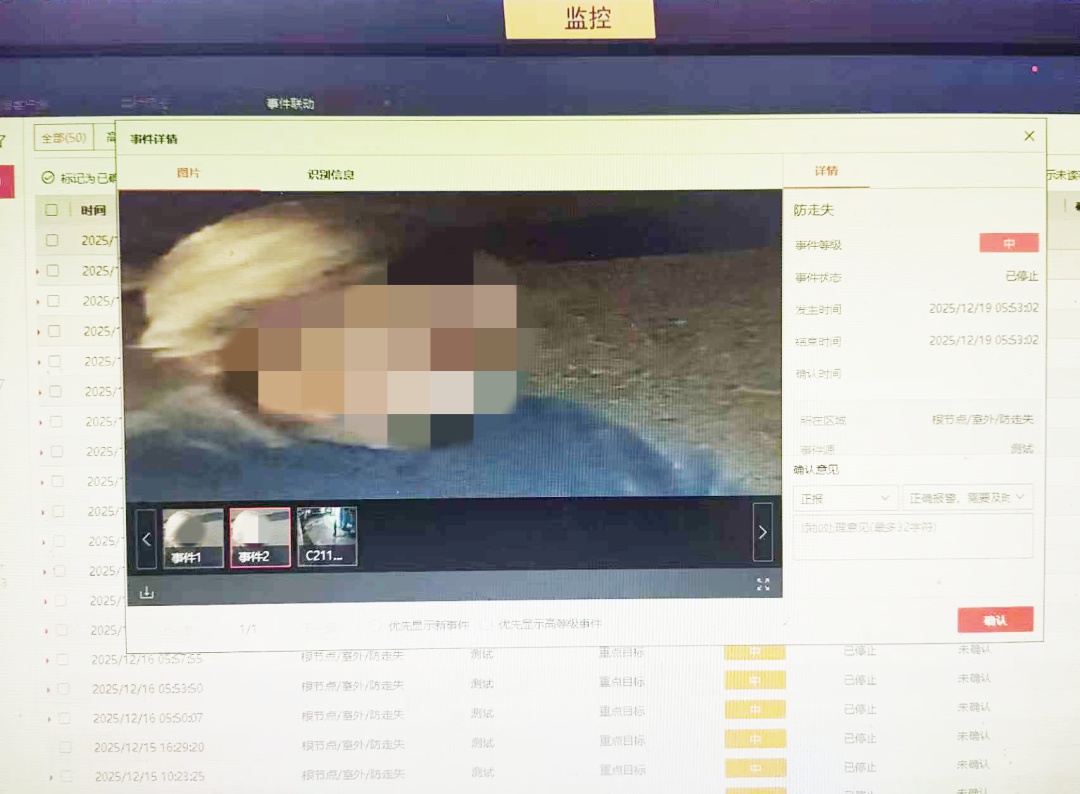This screenshot has width=1080, height=794.
Task: Open fullscreen view of the event picture
Action: [x=762, y=585]
